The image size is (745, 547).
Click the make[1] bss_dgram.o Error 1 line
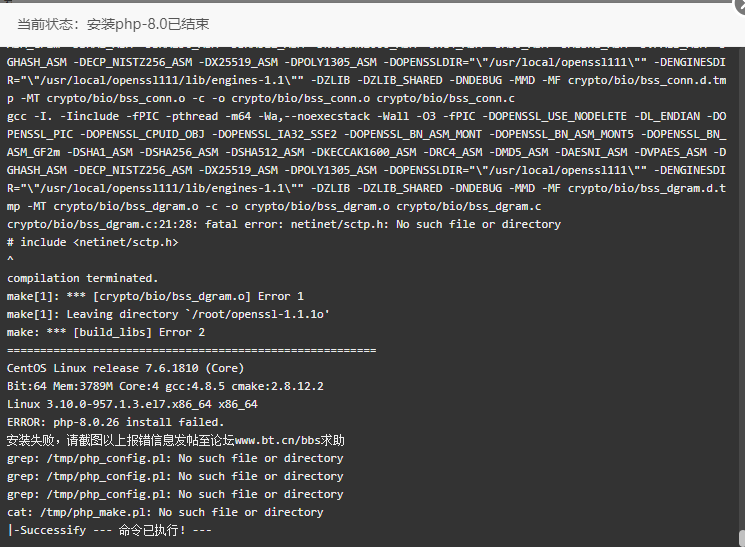pos(155,296)
